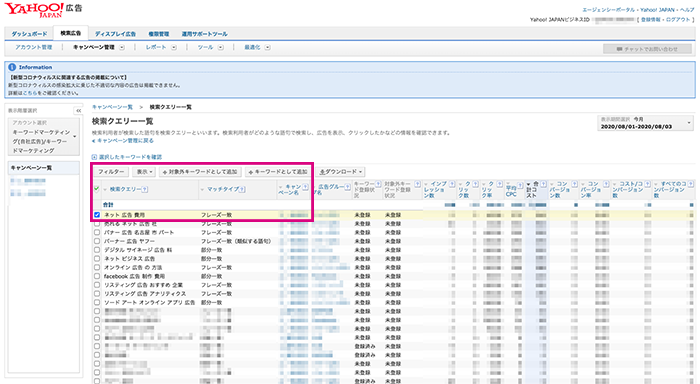Sort by the 検索クエリー column header
Viewport: 700px width, 384px height.
pyautogui.click(x=125, y=189)
